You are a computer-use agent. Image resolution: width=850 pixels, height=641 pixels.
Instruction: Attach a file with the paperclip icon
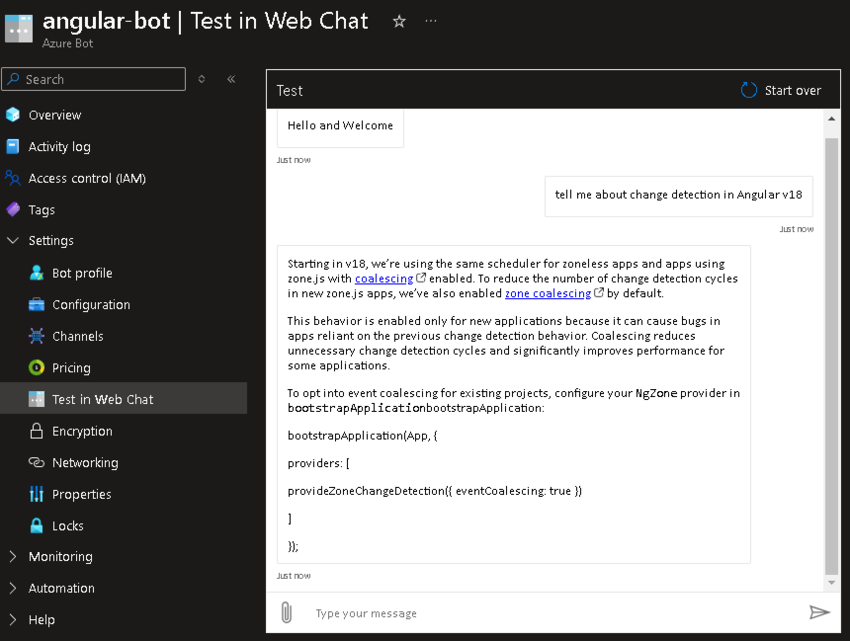[x=287, y=612]
